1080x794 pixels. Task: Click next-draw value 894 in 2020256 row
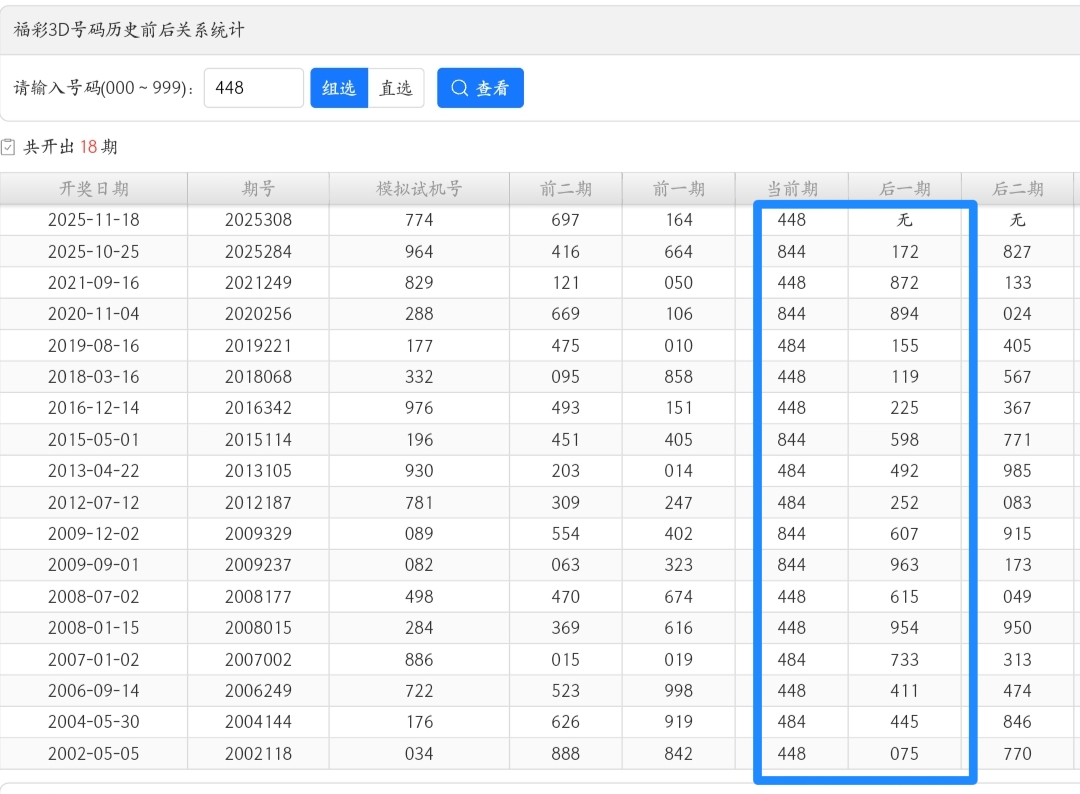coord(904,314)
